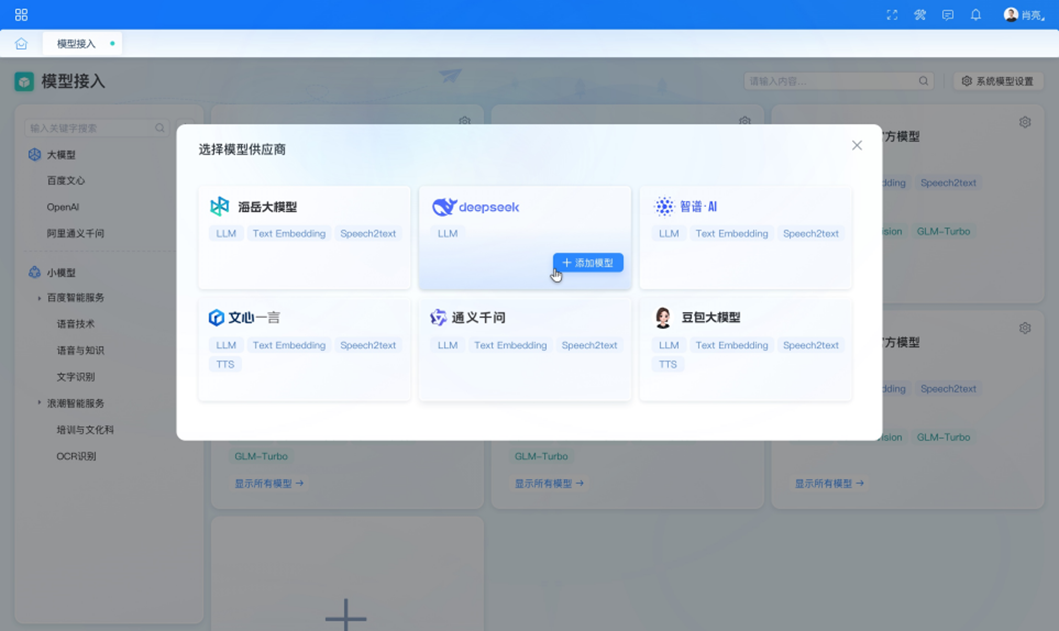The height and width of the screenshot is (631, 1059).
Task: Select 阿里通义千问 in sidebar
Action: pos(75,233)
